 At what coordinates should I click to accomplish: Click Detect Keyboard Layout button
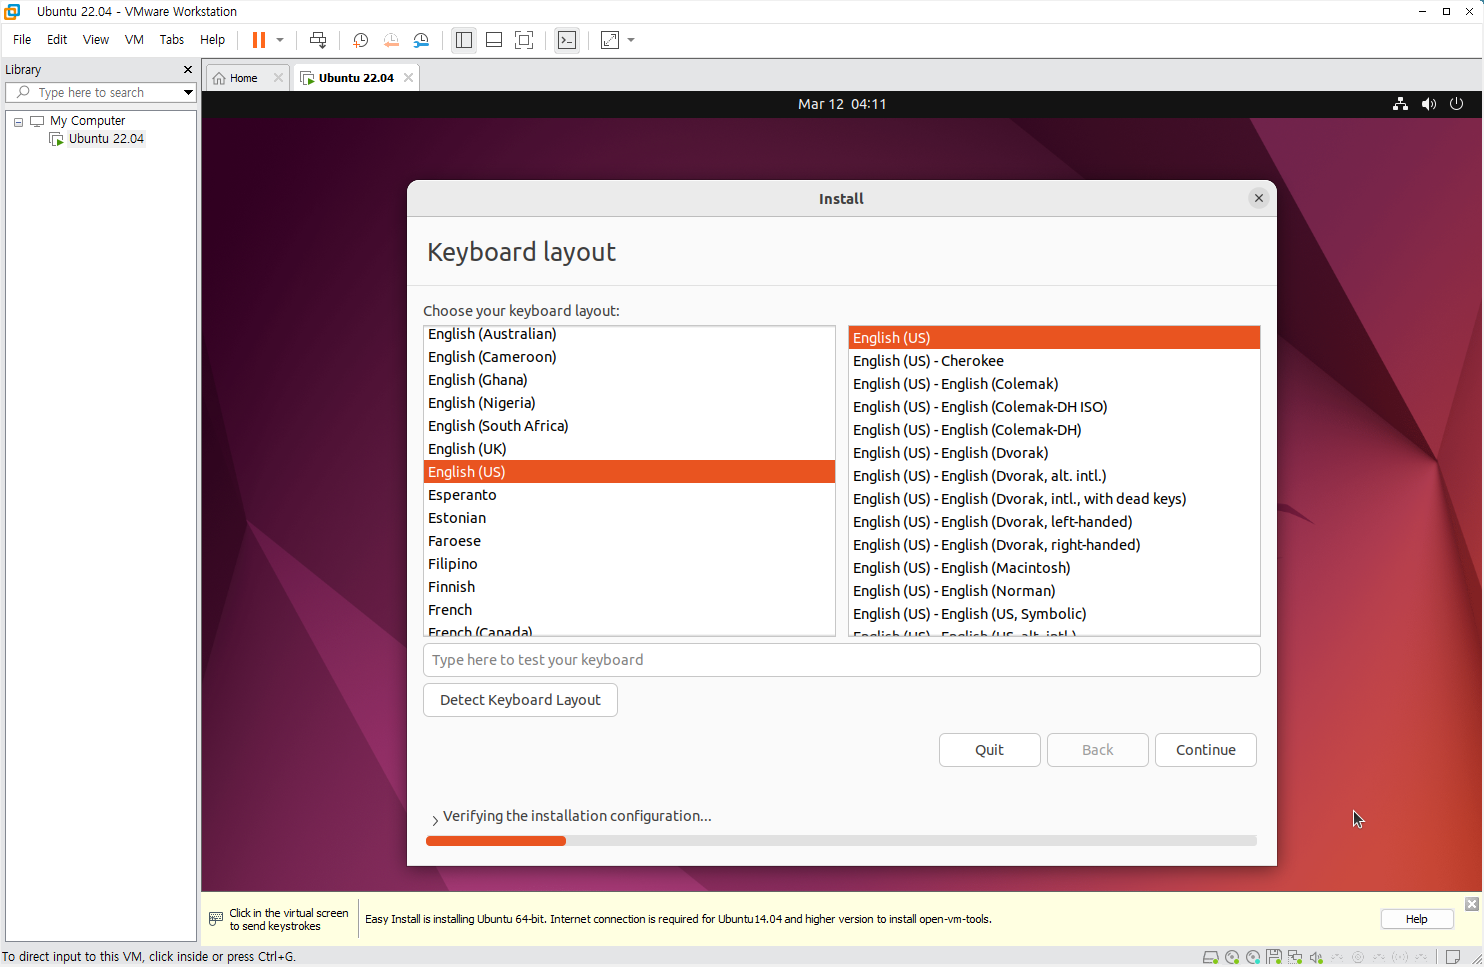click(x=520, y=700)
